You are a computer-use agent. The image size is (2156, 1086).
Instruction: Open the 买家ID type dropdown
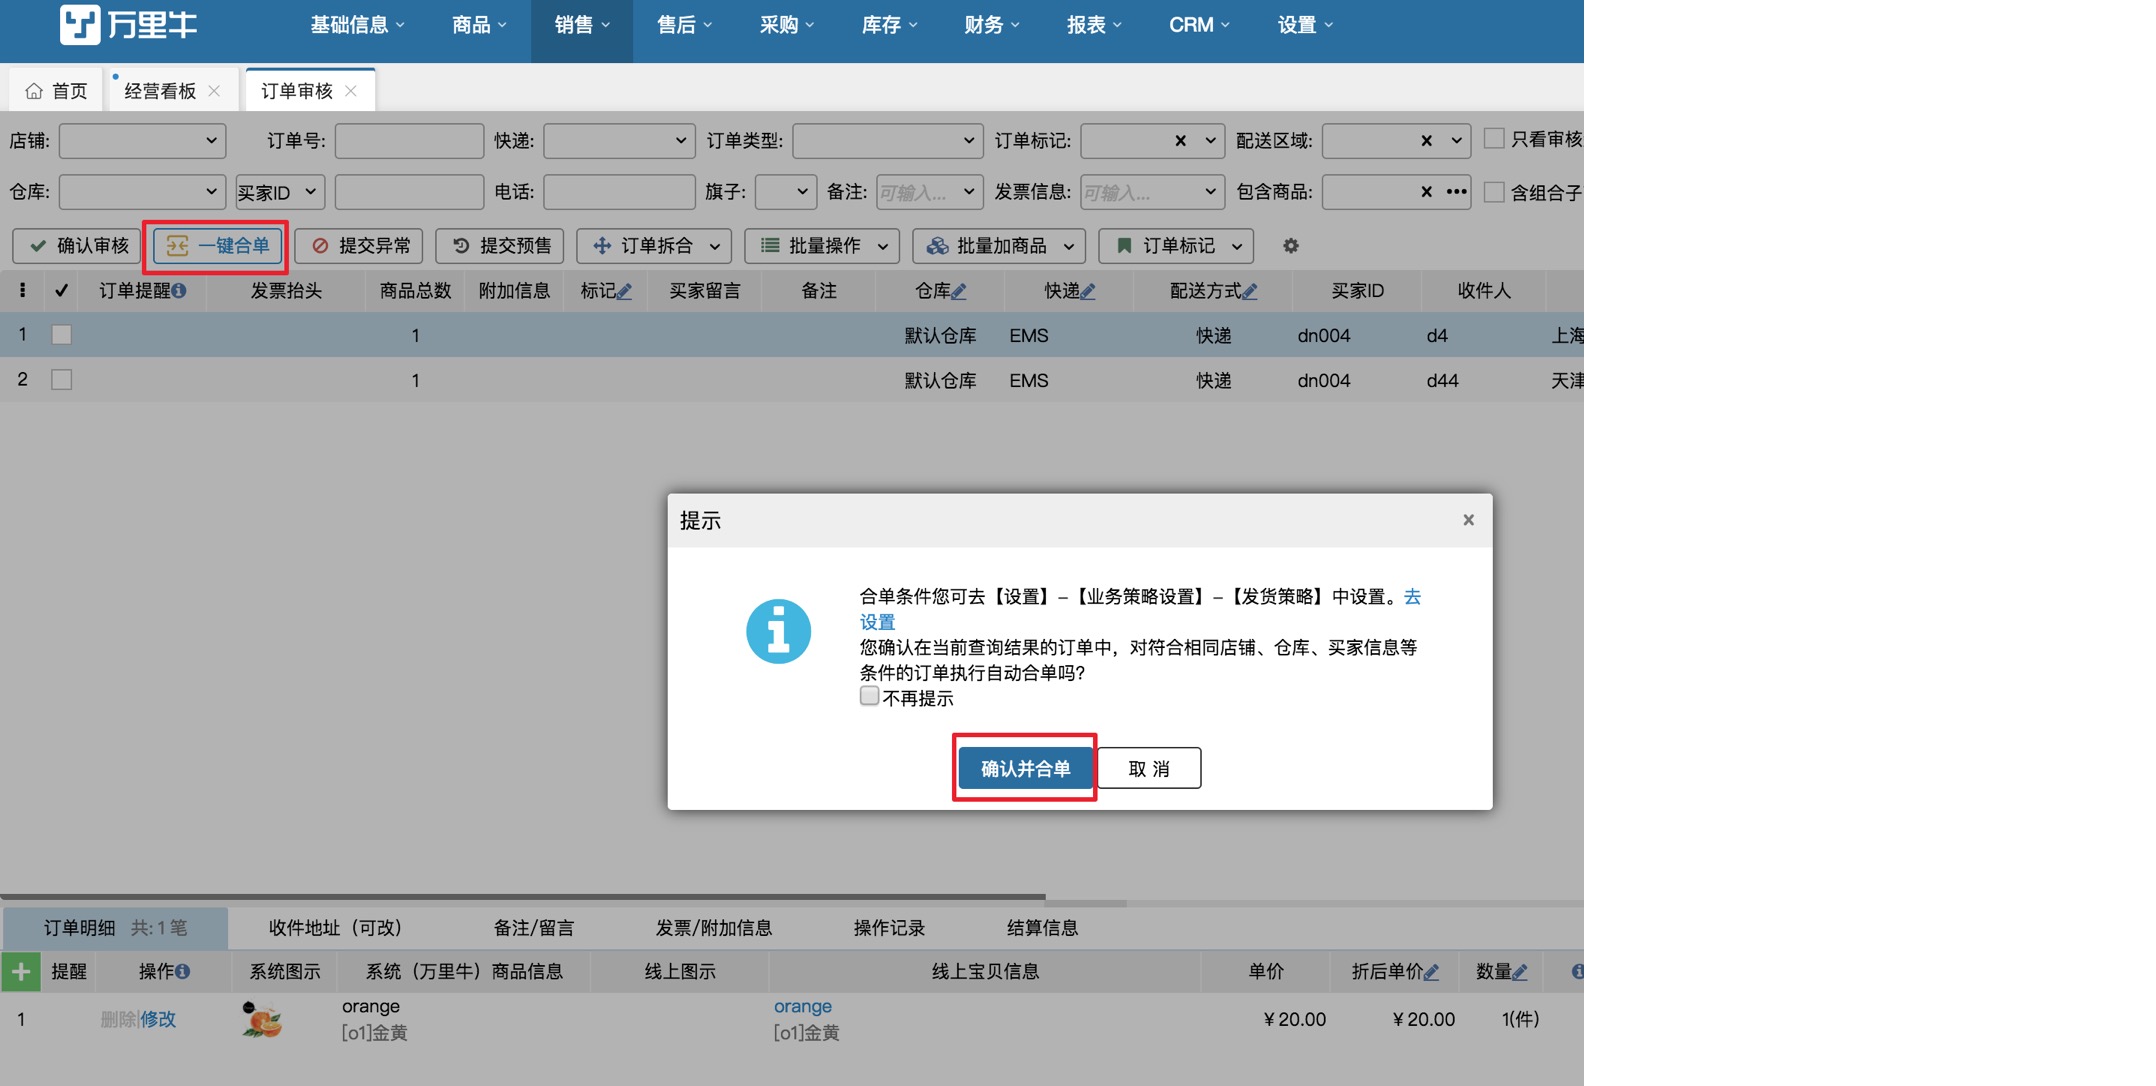point(280,192)
